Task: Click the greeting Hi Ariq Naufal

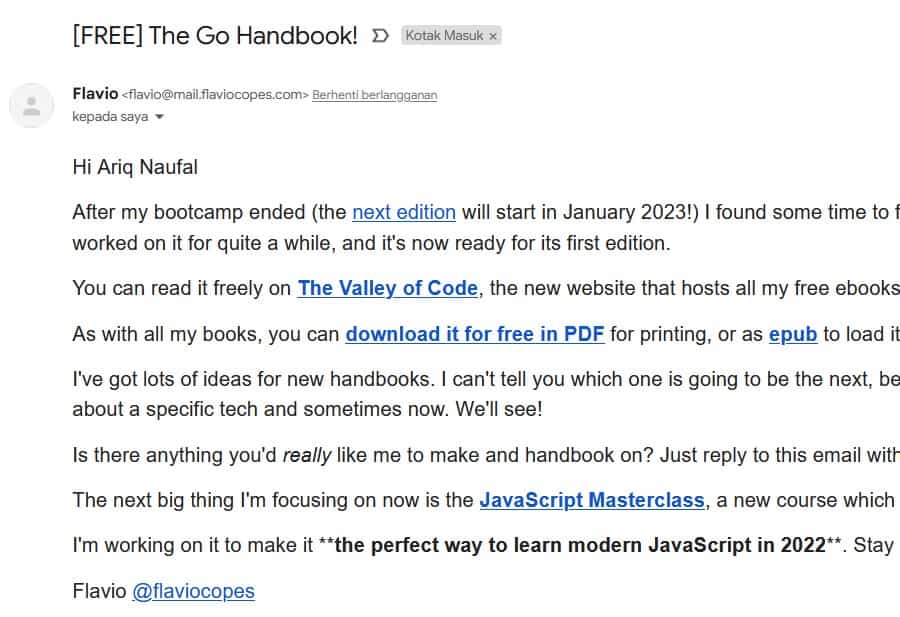Action: click(x=135, y=167)
